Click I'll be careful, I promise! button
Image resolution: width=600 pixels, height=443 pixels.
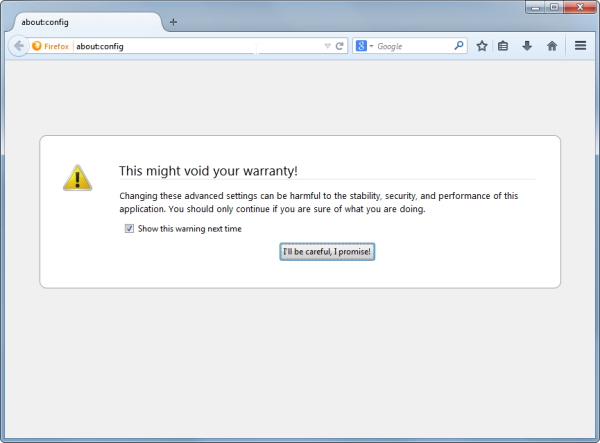tap(327, 252)
